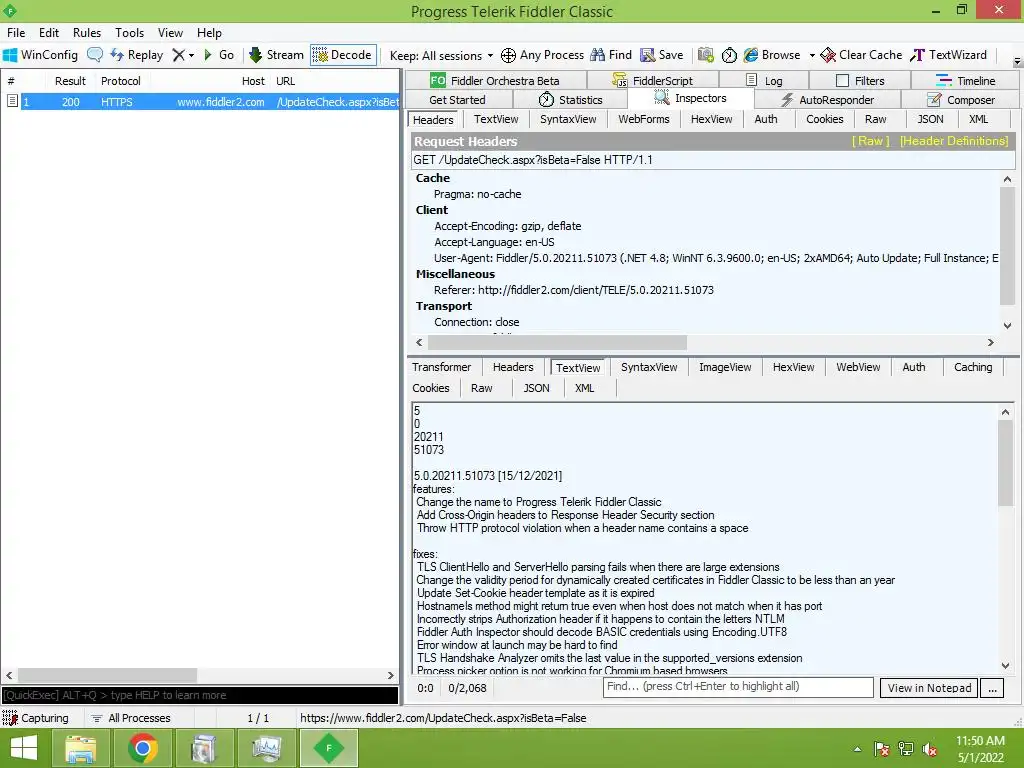Click the Go resume button
Viewport: 1024px width, 768px height.
(219, 55)
